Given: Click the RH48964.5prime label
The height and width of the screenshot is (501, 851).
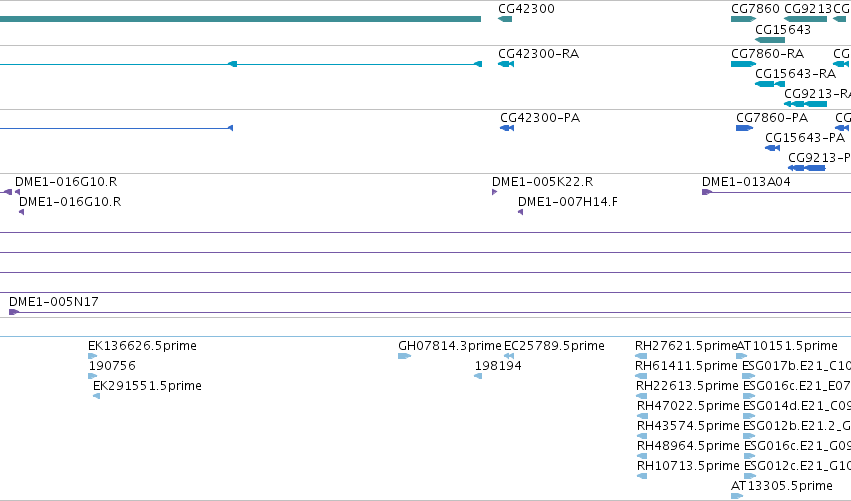Looking at the screenshot, I should [x=688, y=446].
